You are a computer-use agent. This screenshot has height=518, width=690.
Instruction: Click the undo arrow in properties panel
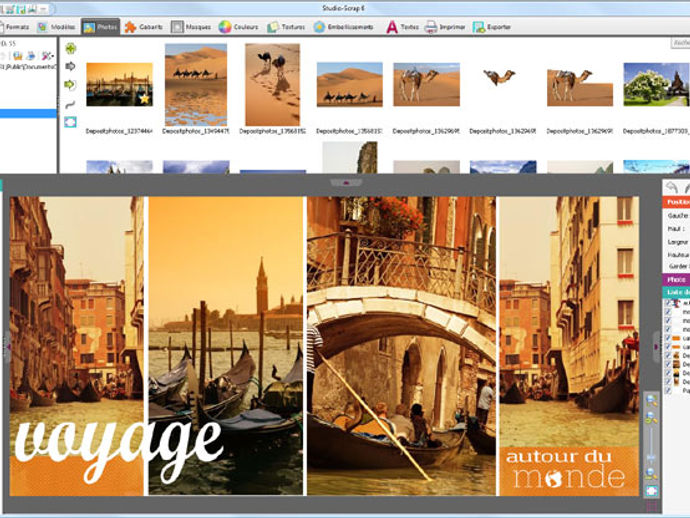[x=672, y=187]
